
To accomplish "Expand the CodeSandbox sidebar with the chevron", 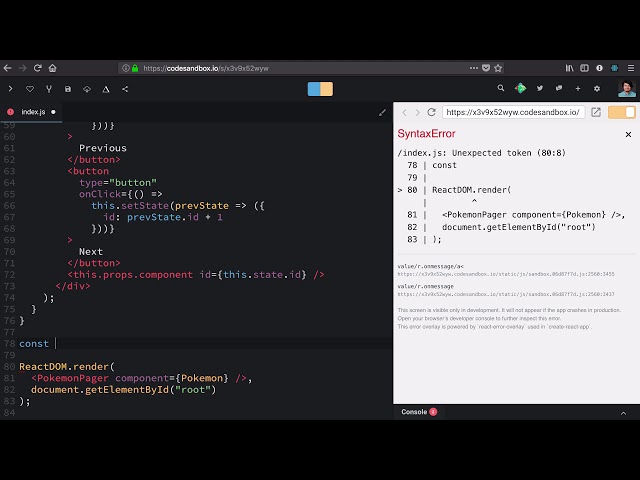I will pyautogui.click(x=11, y=89).
